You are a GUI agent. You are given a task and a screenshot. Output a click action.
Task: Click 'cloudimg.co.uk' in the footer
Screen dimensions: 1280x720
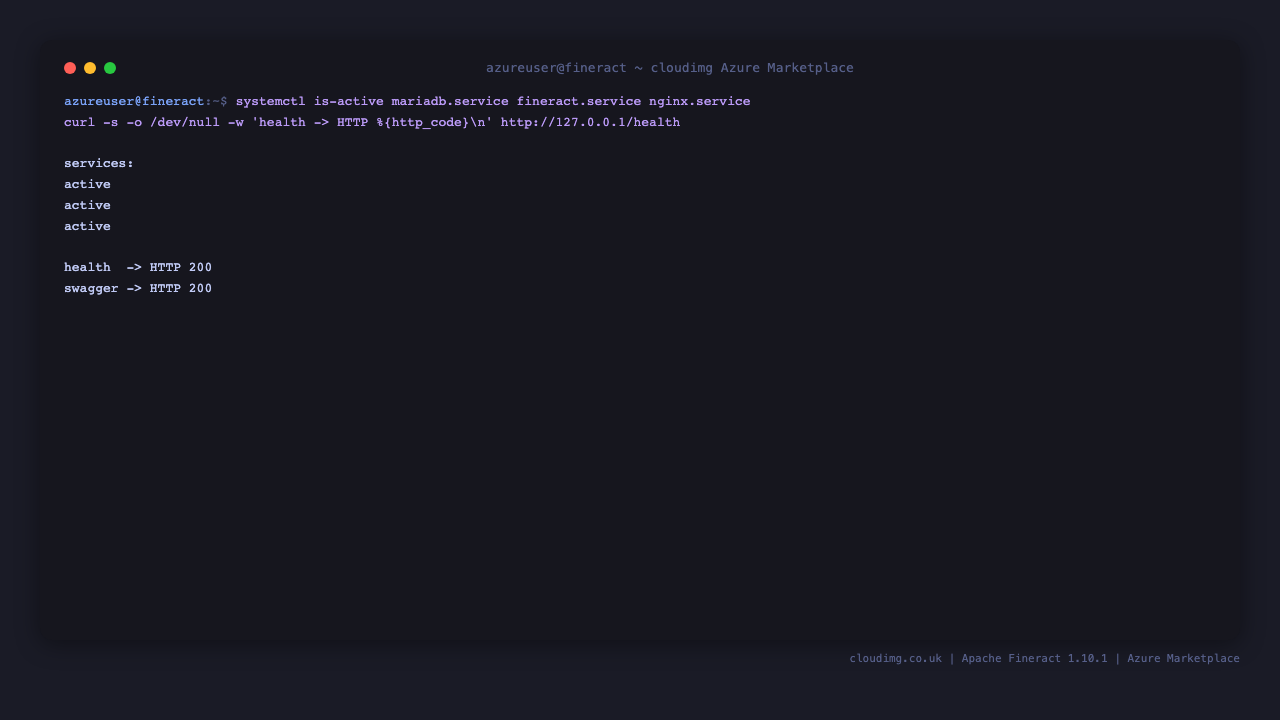pyautogui.click(x=896, y=659)
